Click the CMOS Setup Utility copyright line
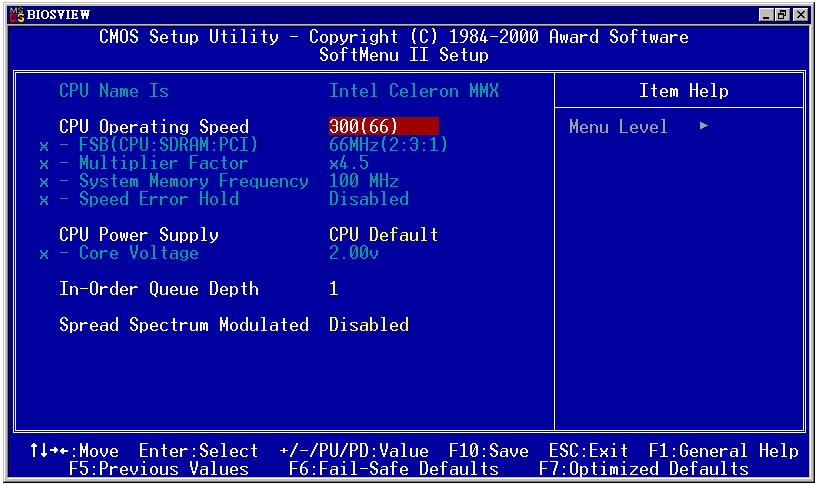 [393, 37]
